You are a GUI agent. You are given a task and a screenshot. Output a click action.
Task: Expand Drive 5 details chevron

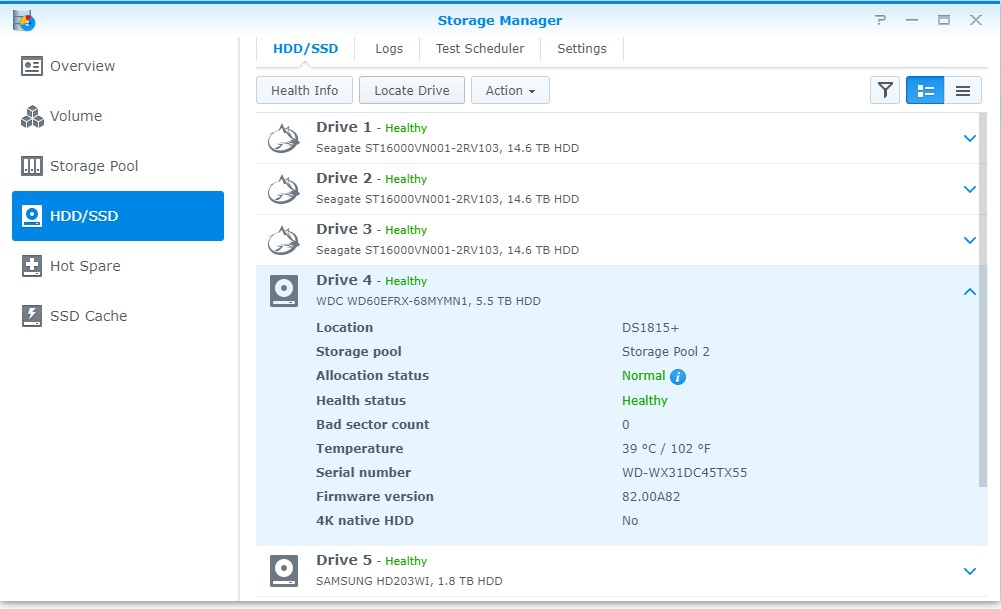coord(970,571)
